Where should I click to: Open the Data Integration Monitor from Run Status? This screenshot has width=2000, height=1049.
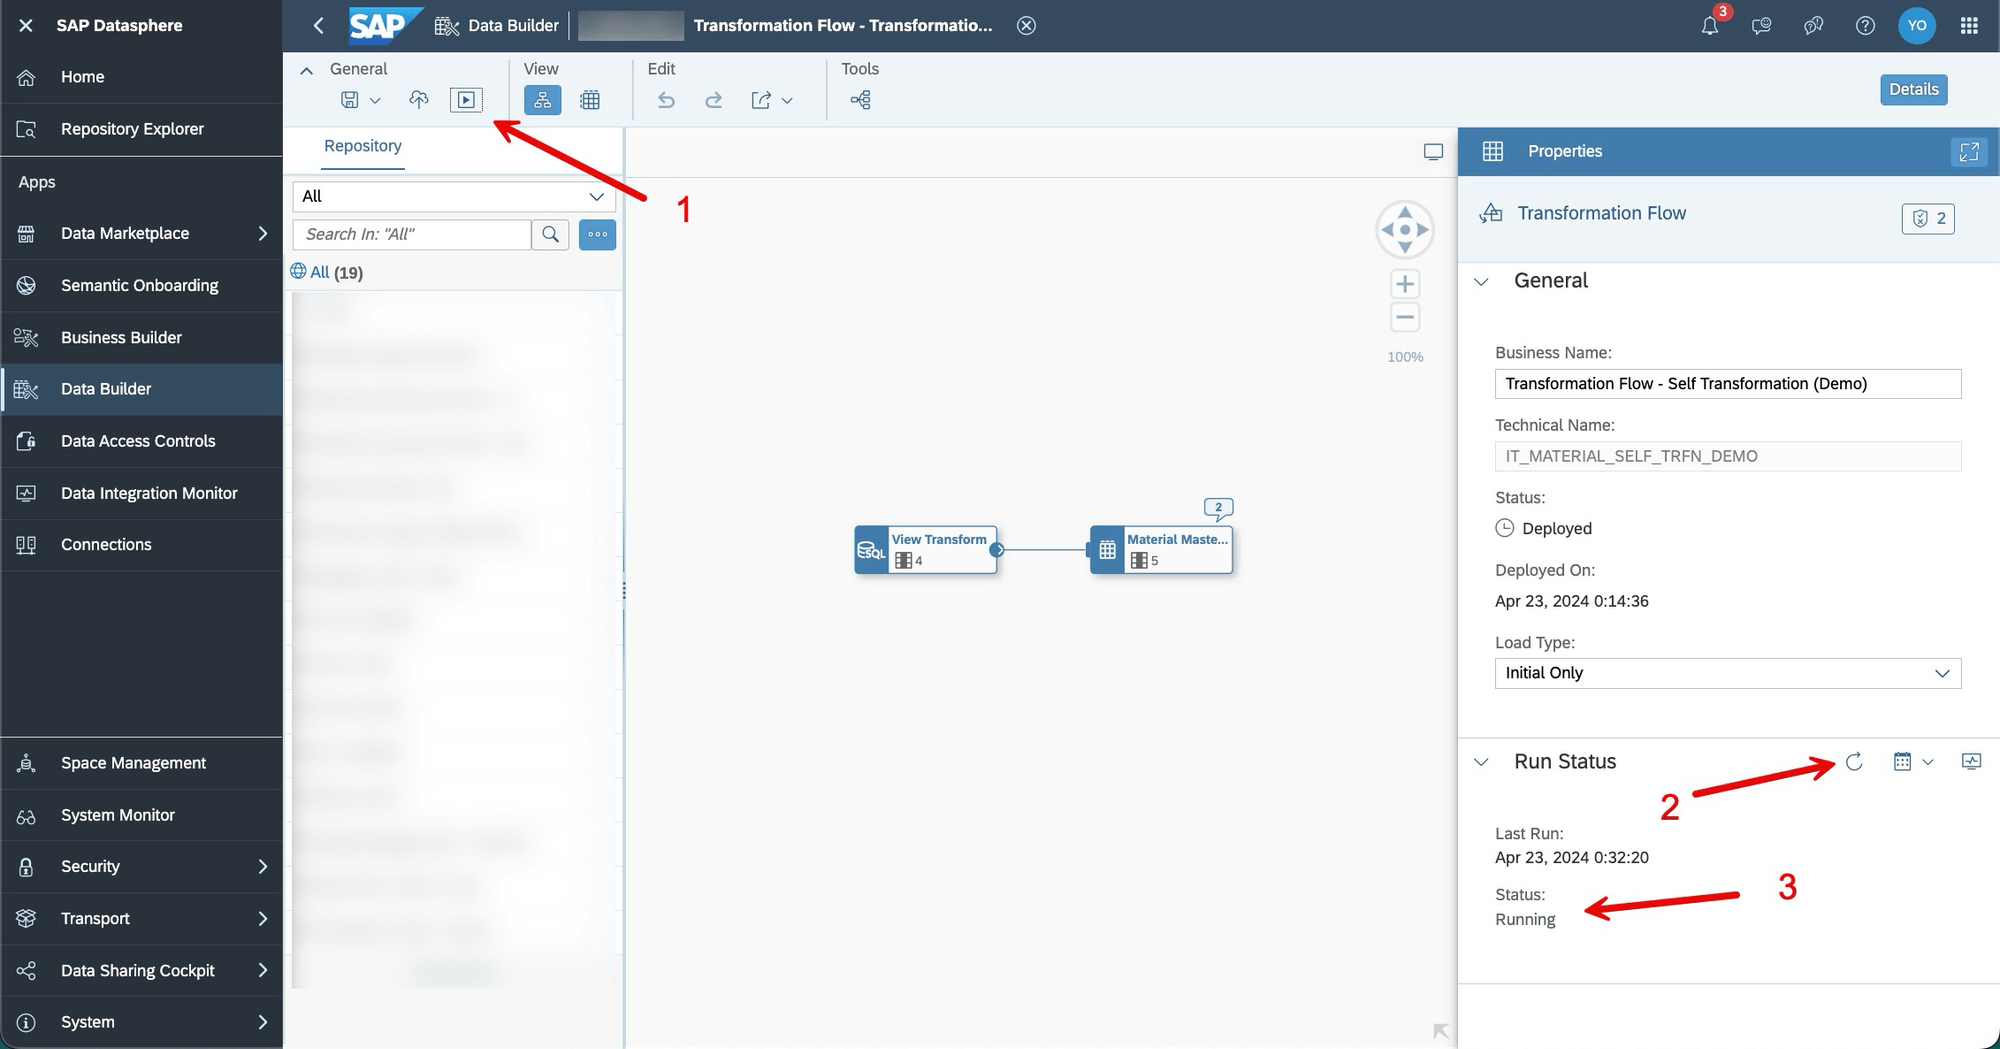pyautogui.click(x=1970, y=761)
